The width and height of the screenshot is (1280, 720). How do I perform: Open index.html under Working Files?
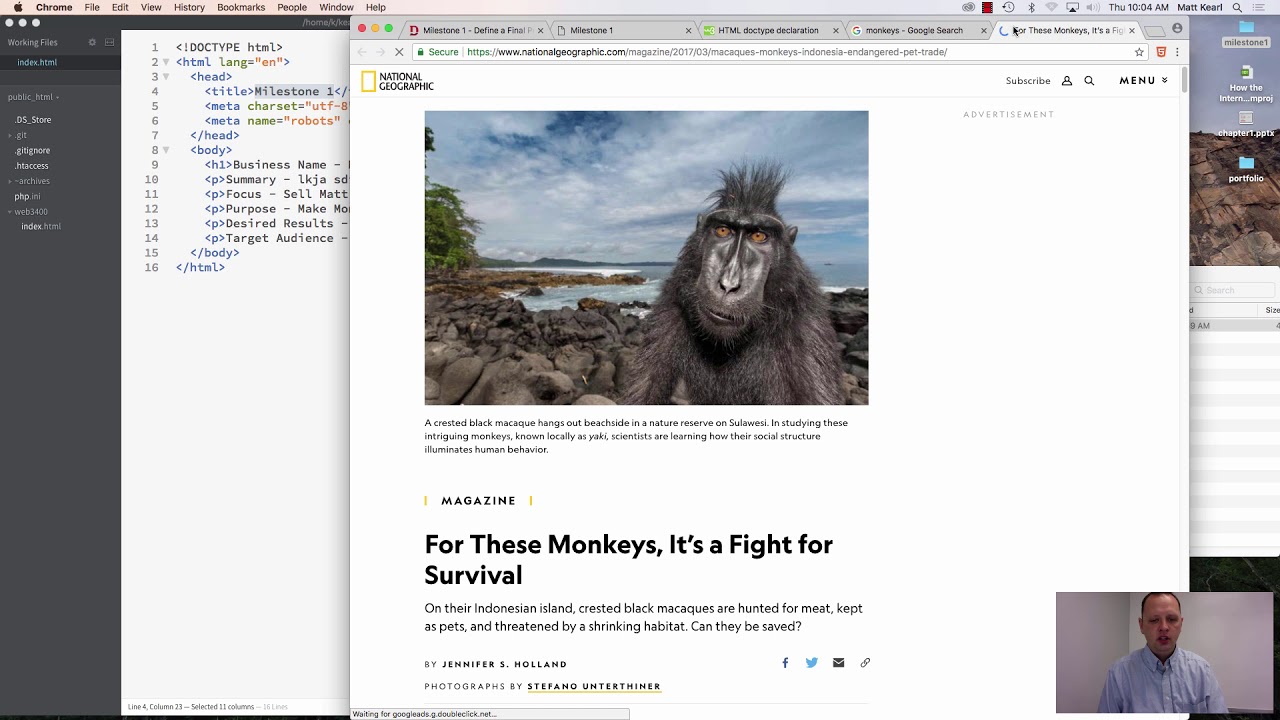pos(37,62)
